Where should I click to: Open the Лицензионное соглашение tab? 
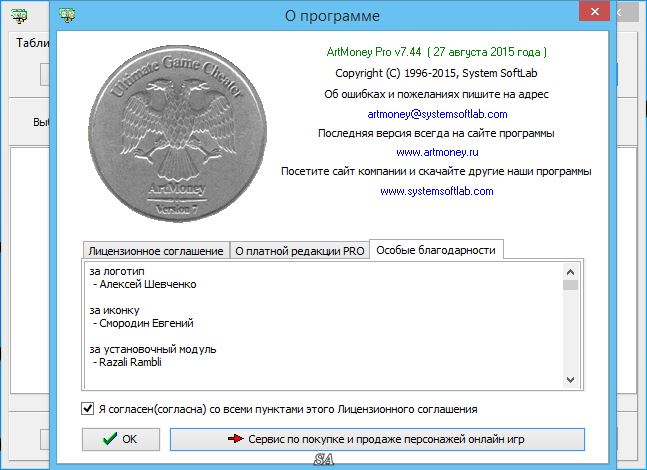point(156,250)
